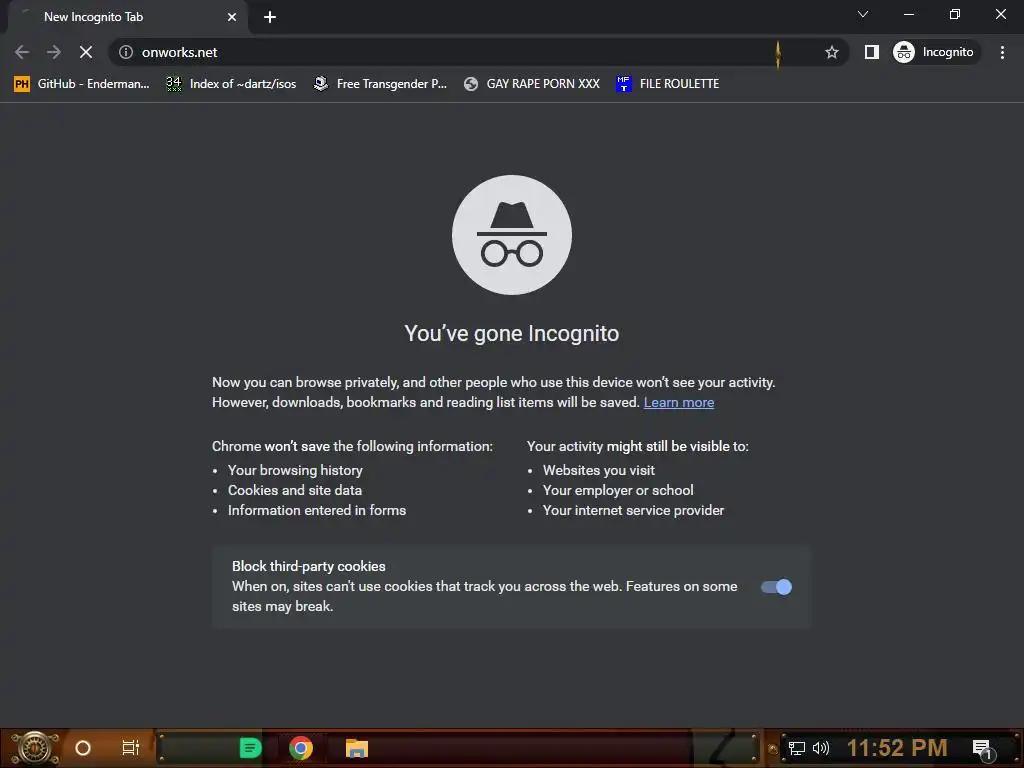View site information for onworks.net
1024x768 pixels.
click(126, 52)
